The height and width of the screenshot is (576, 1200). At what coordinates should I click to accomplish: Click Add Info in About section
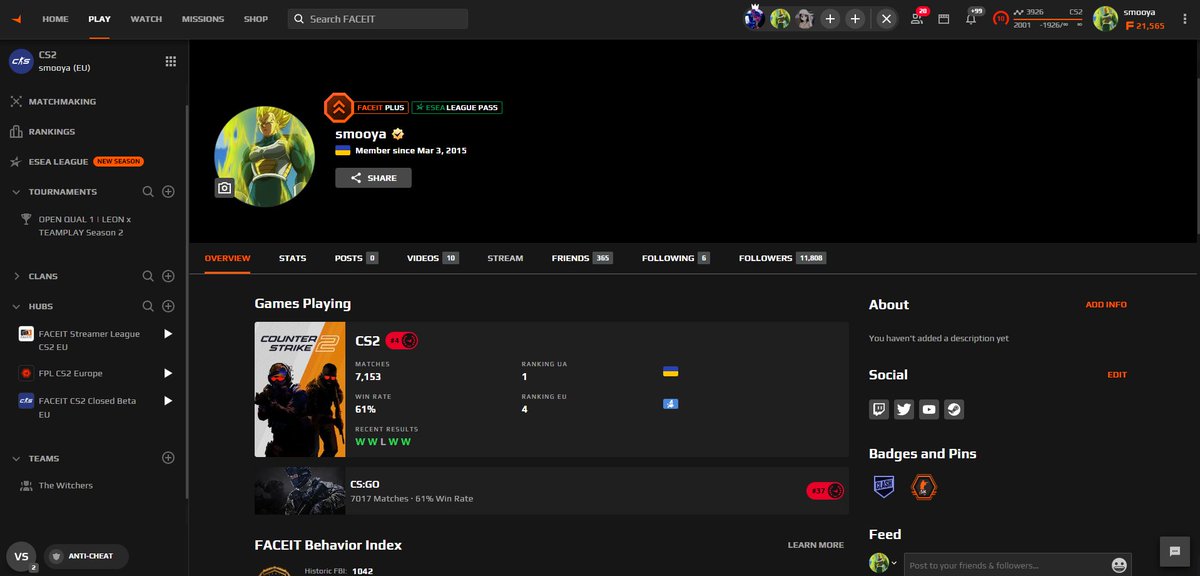pyautogui.click(x=1106, y=304)
